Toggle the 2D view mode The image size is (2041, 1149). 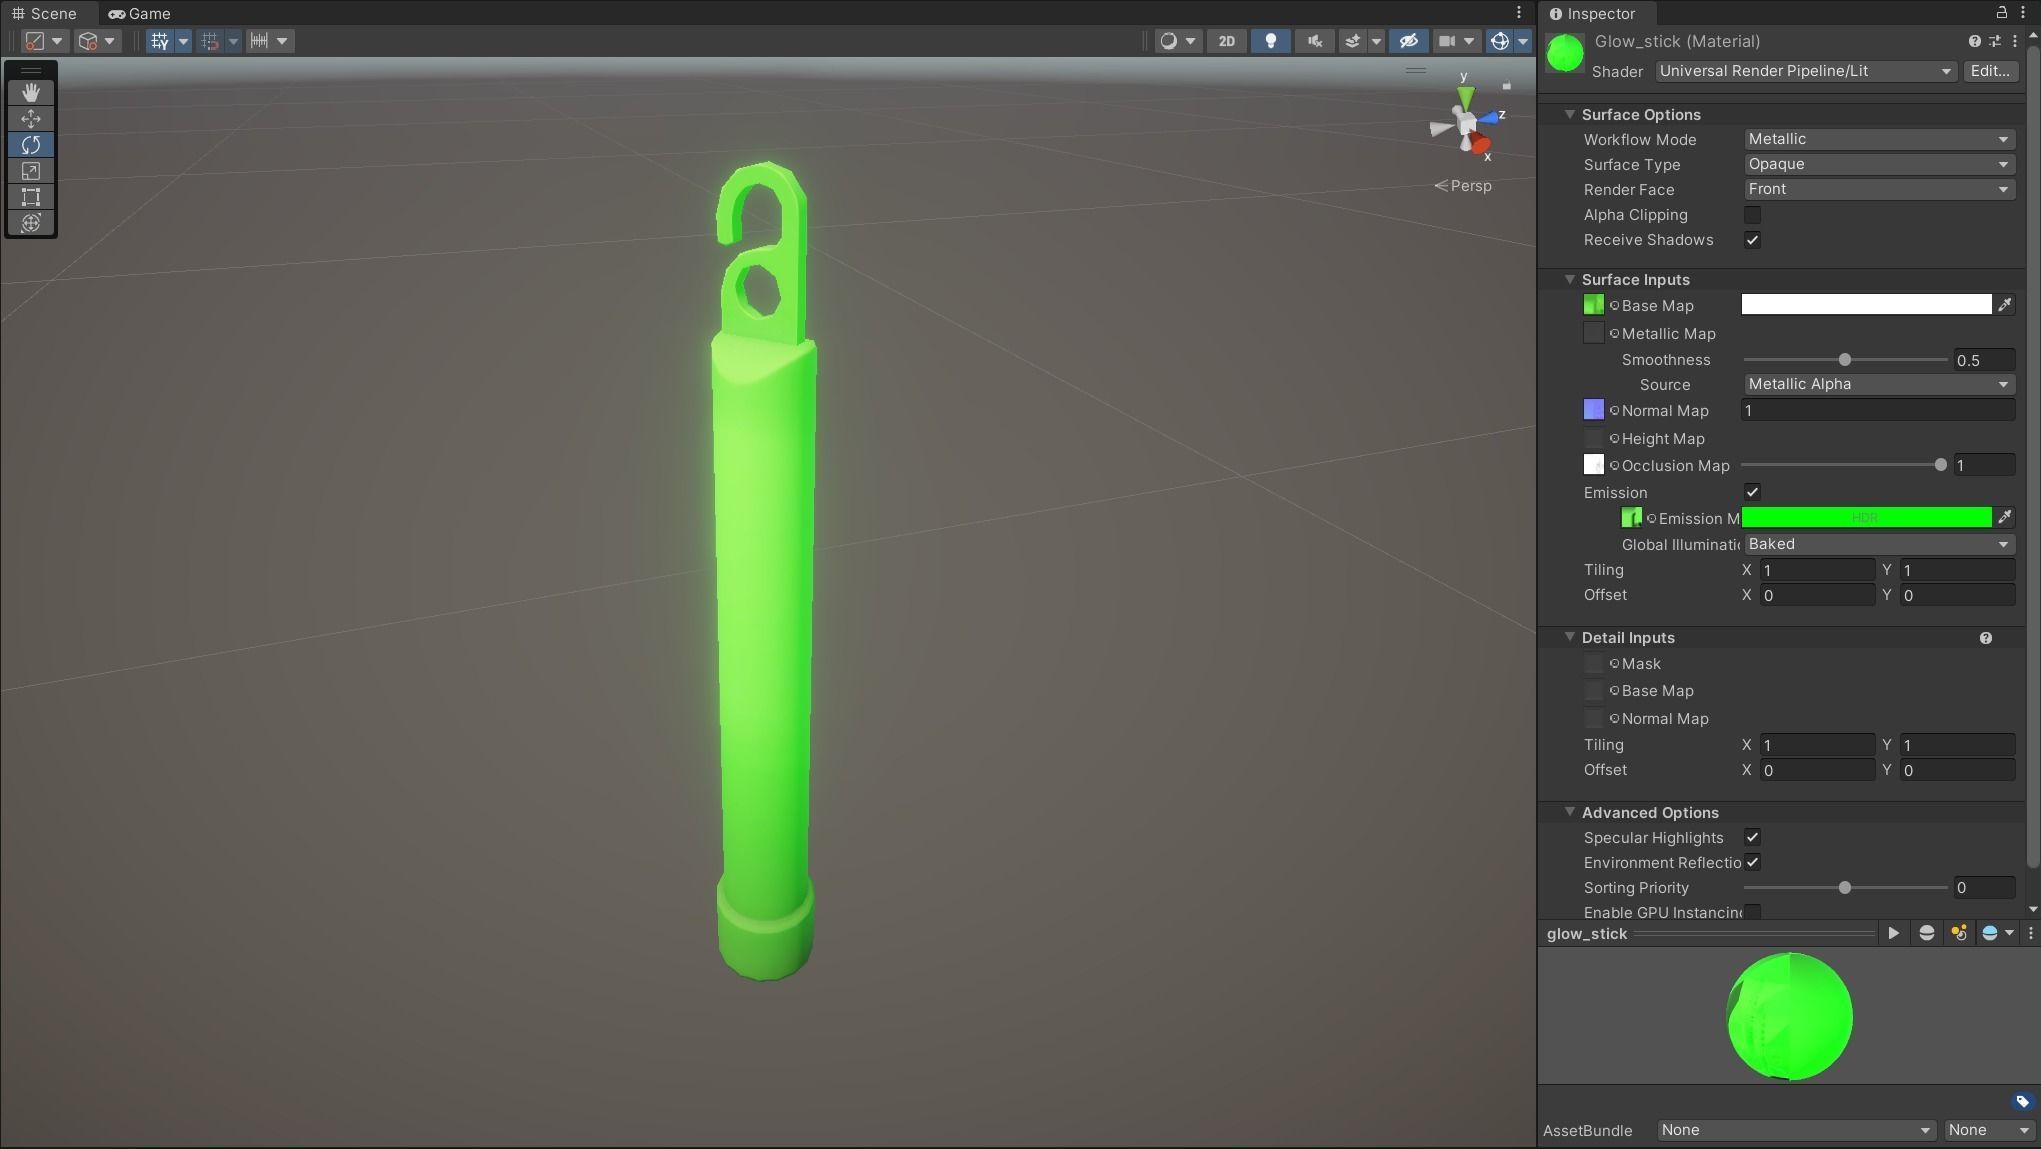[x=1226, y=41]
